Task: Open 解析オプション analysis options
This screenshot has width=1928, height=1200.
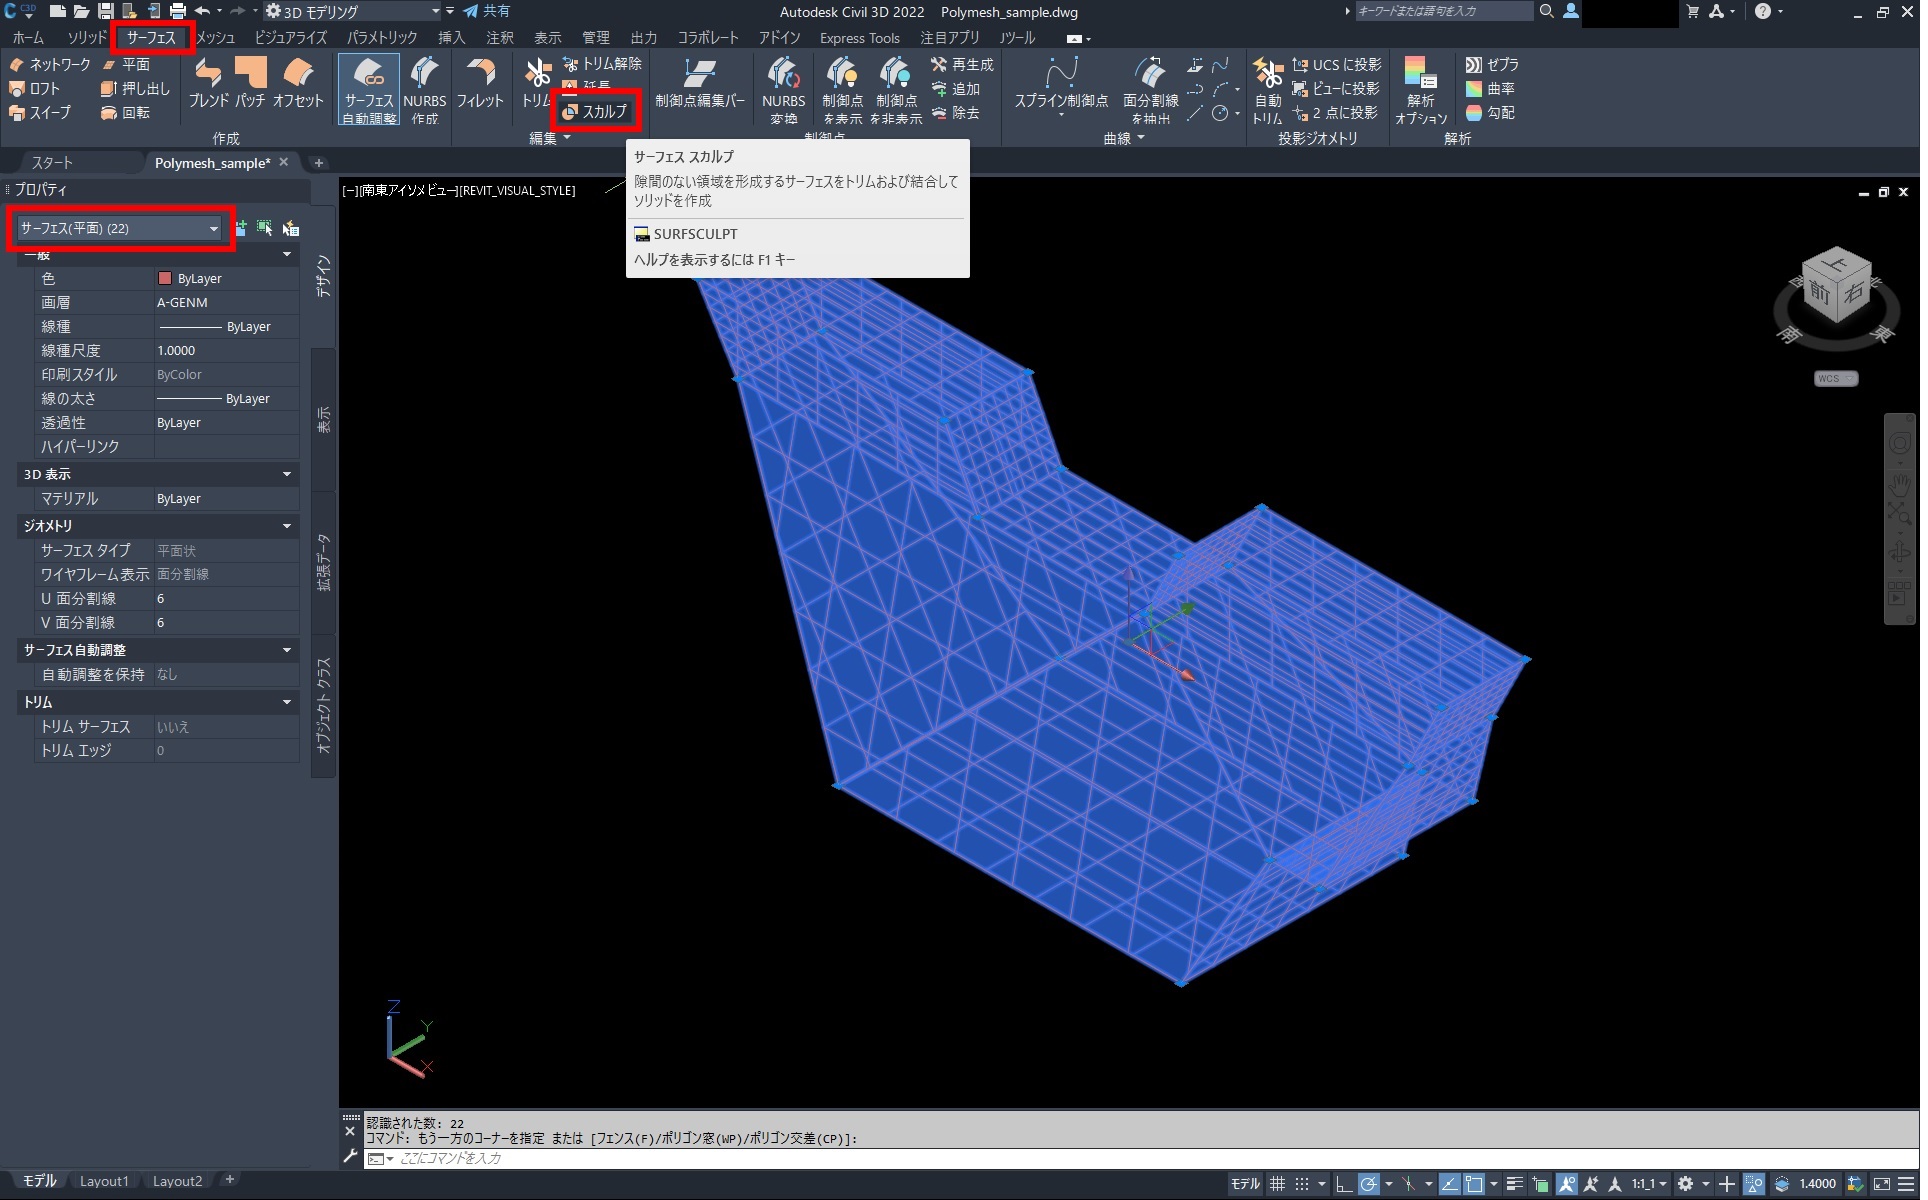Action: 1426,90
